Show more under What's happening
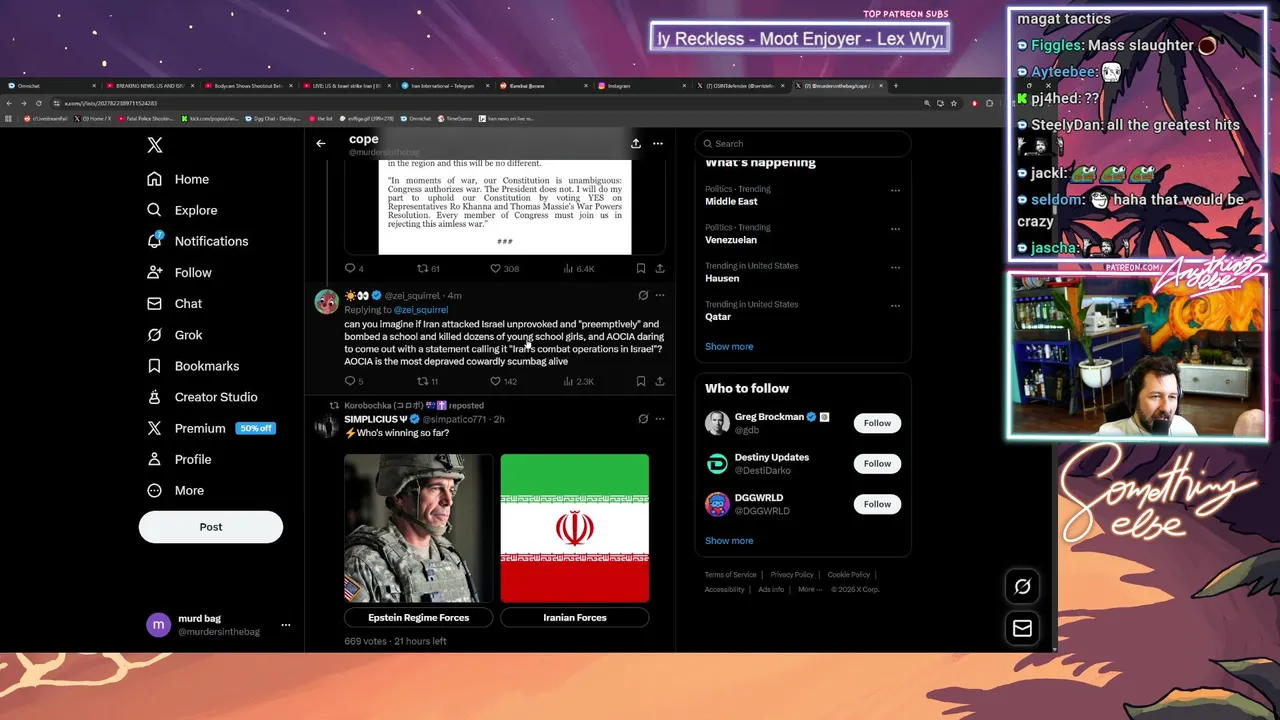1280x720 pixels. (729, 346)
